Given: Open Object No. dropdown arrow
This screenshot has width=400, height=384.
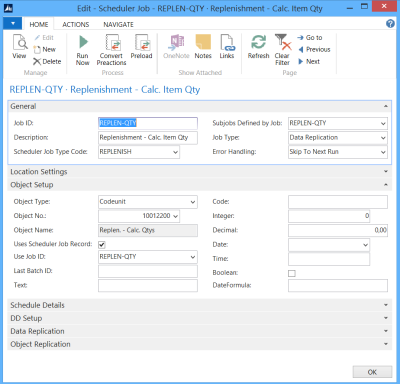Looking at the screenshot, I should 176,216.
